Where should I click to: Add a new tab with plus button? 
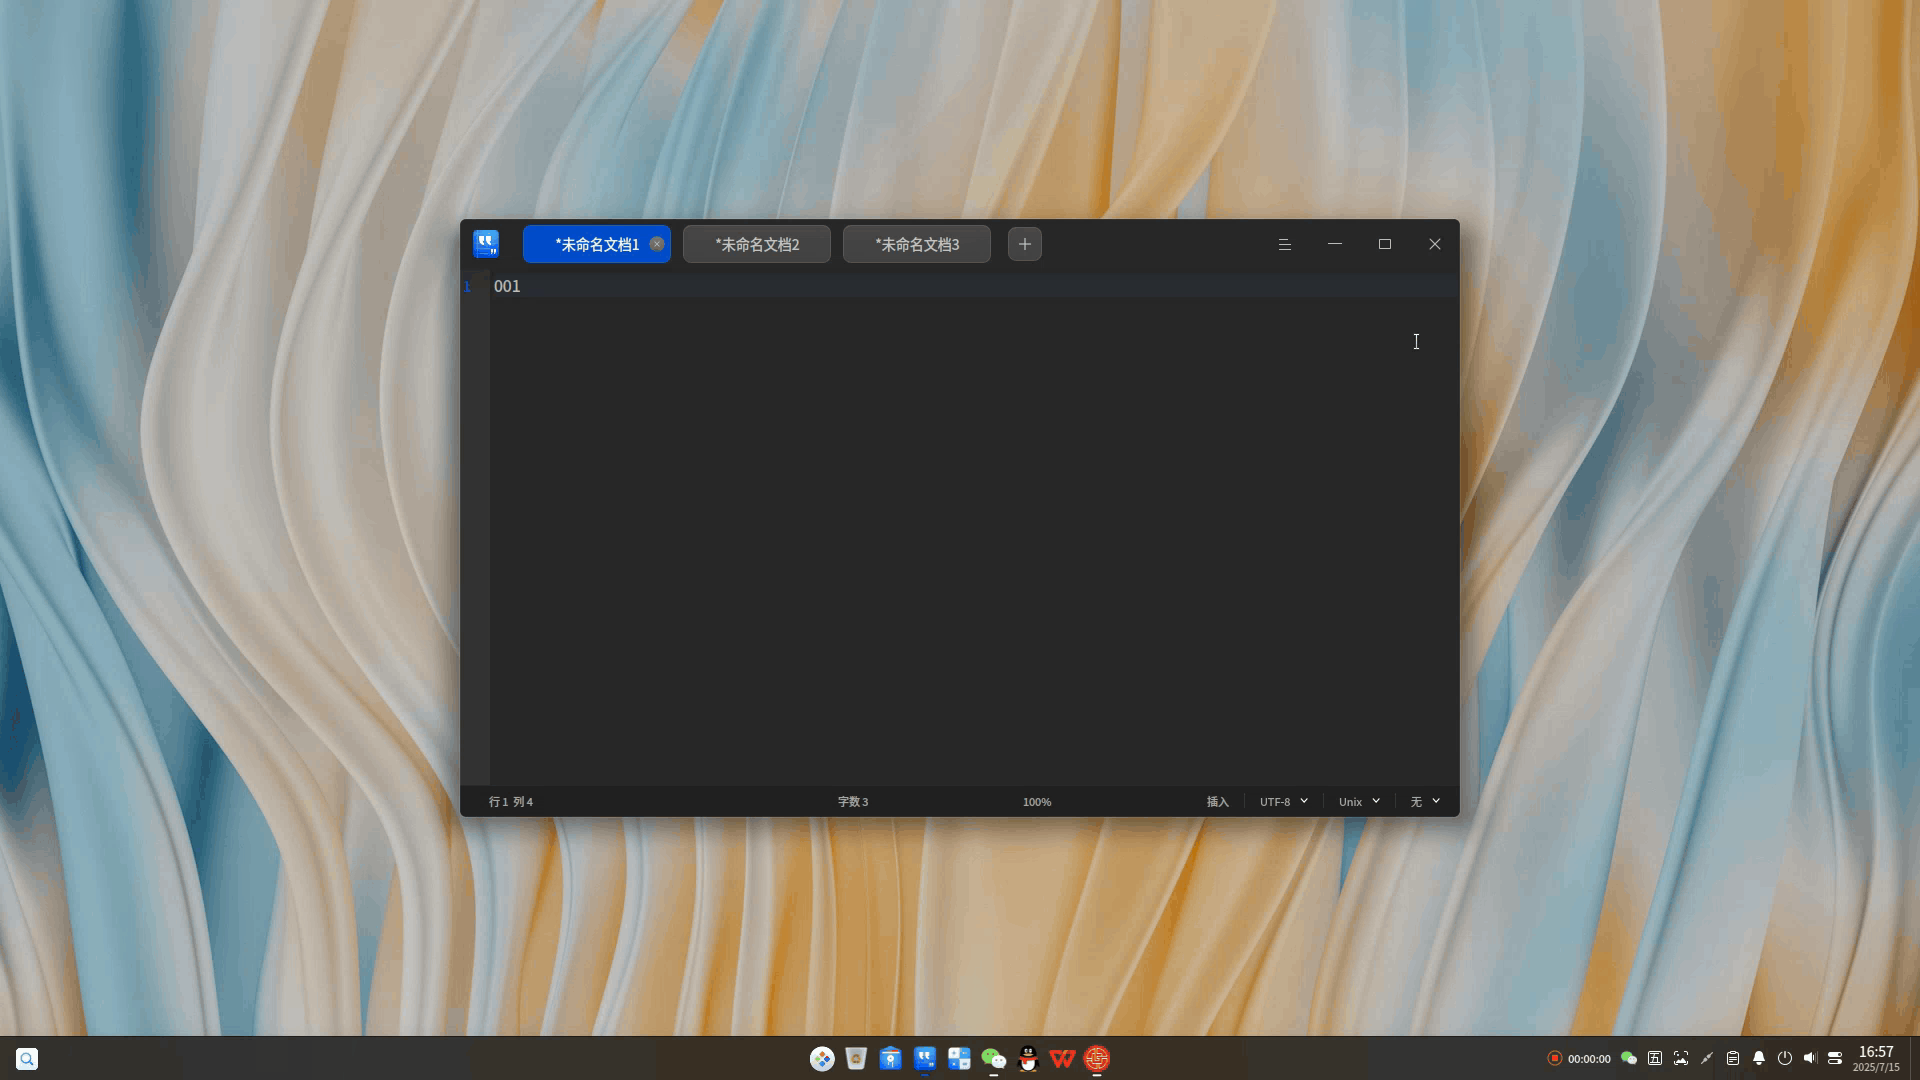[x=1025, y=244]
